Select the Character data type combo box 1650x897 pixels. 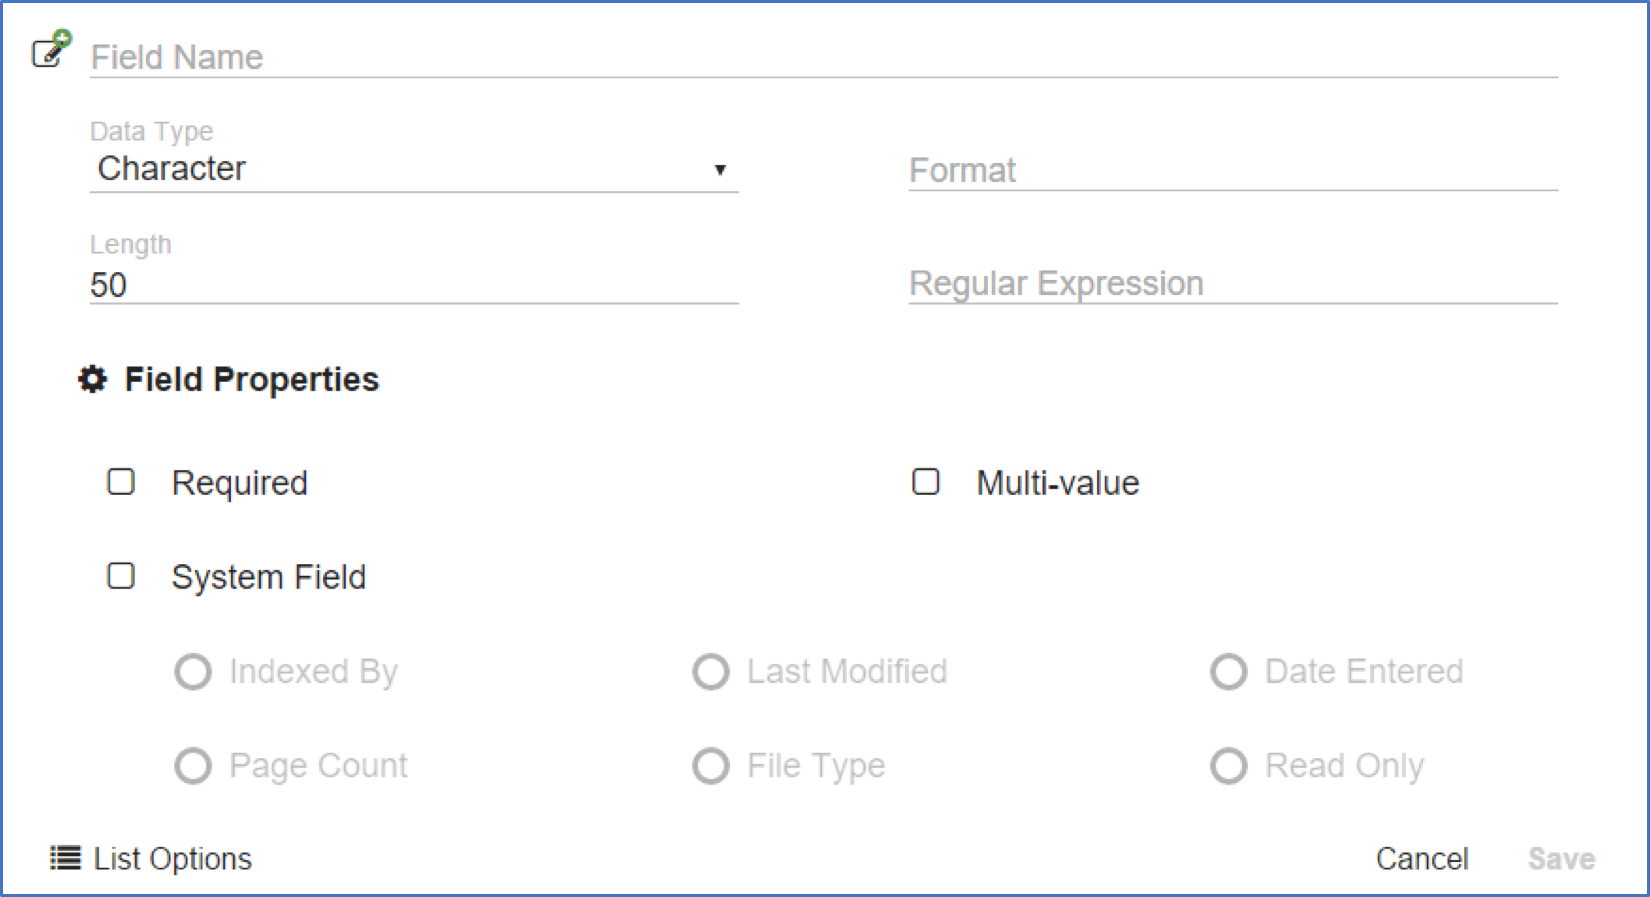tap(400, 169)
